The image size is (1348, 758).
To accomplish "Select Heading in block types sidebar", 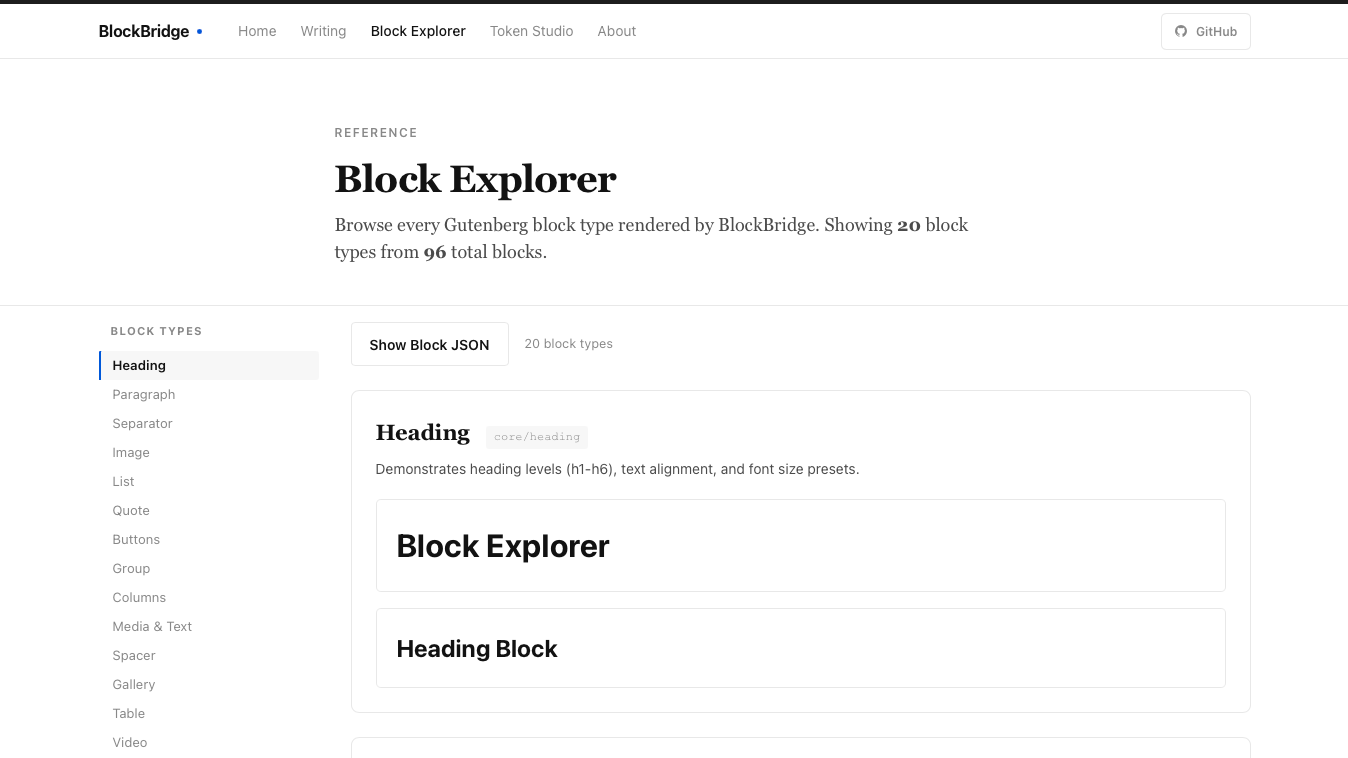I will pos(139,365).
